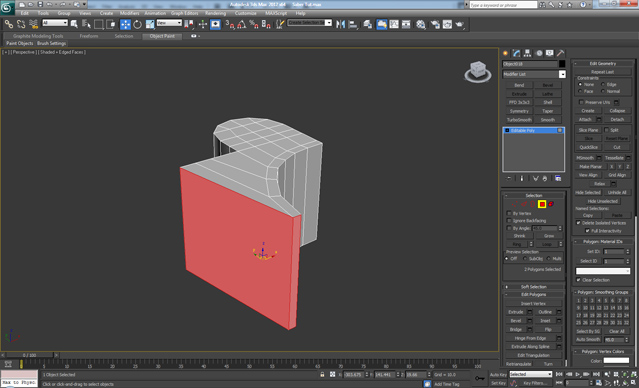The width and height of the screenshot is (639, 388).
Task: Click the Hide Unselected button
Action: [x=603, y=201]
